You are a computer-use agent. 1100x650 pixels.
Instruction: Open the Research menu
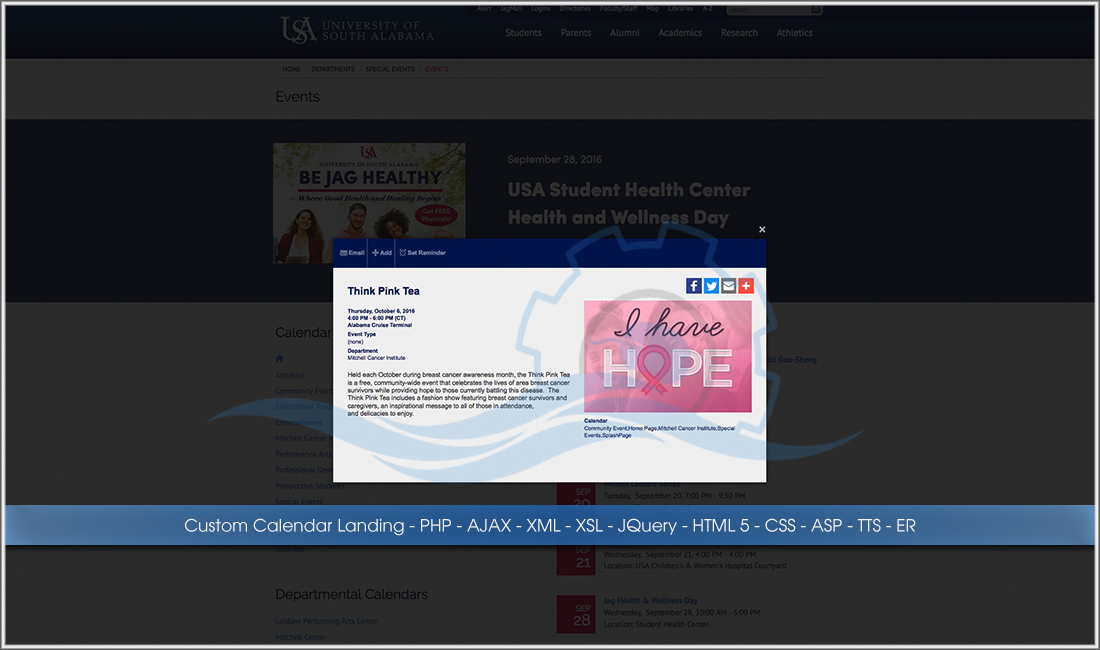click(x=739, y=33)
